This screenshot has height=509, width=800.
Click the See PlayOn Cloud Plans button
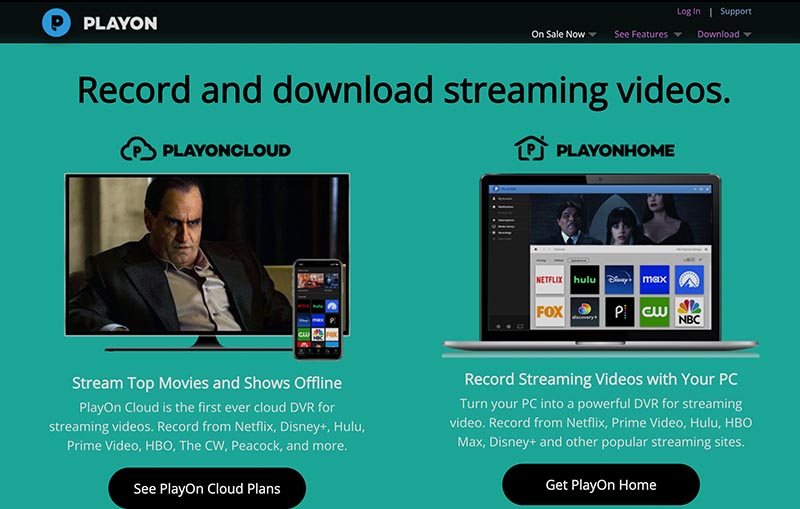pos(207,488)
